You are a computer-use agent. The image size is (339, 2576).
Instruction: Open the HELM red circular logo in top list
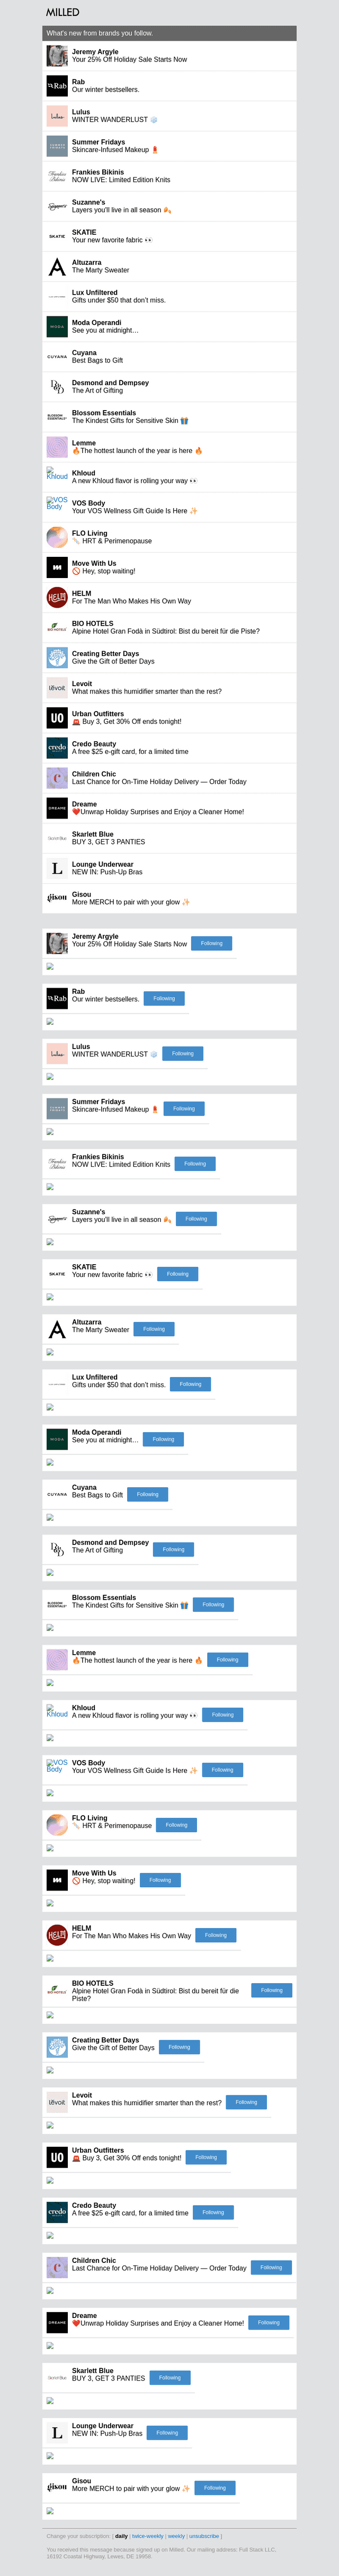(57, 597)
